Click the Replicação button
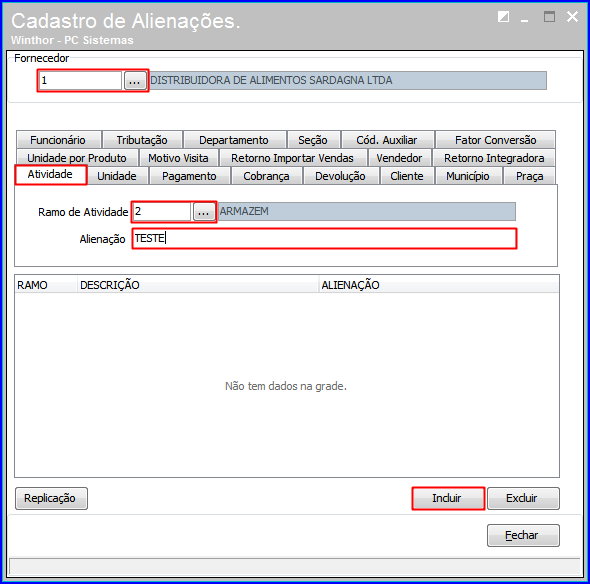 pos(52,498)
